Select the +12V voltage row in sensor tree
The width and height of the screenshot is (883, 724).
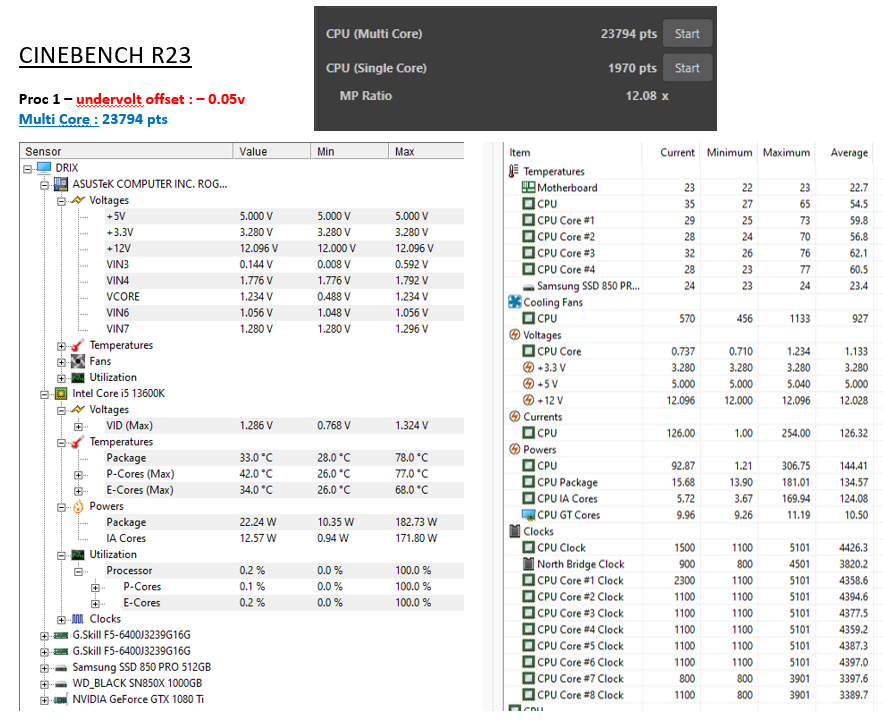[284, 248]
